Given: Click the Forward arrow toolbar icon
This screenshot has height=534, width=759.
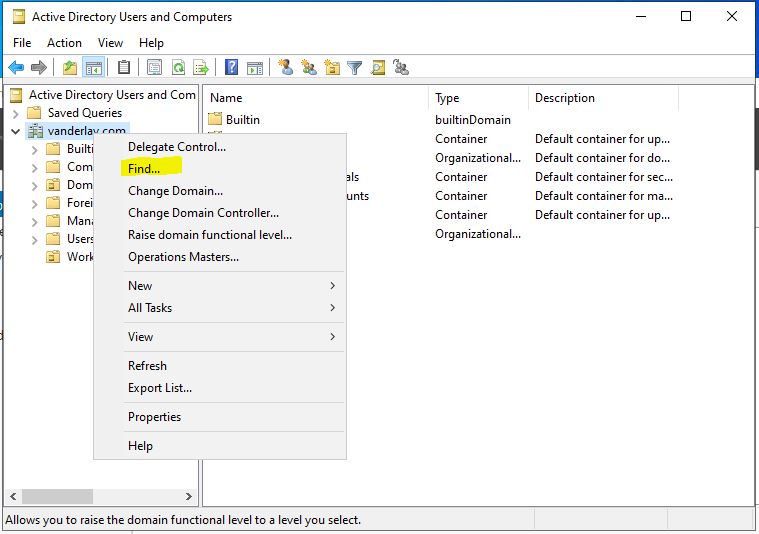Looking at the screenshot, I should [x=39, y=67].
